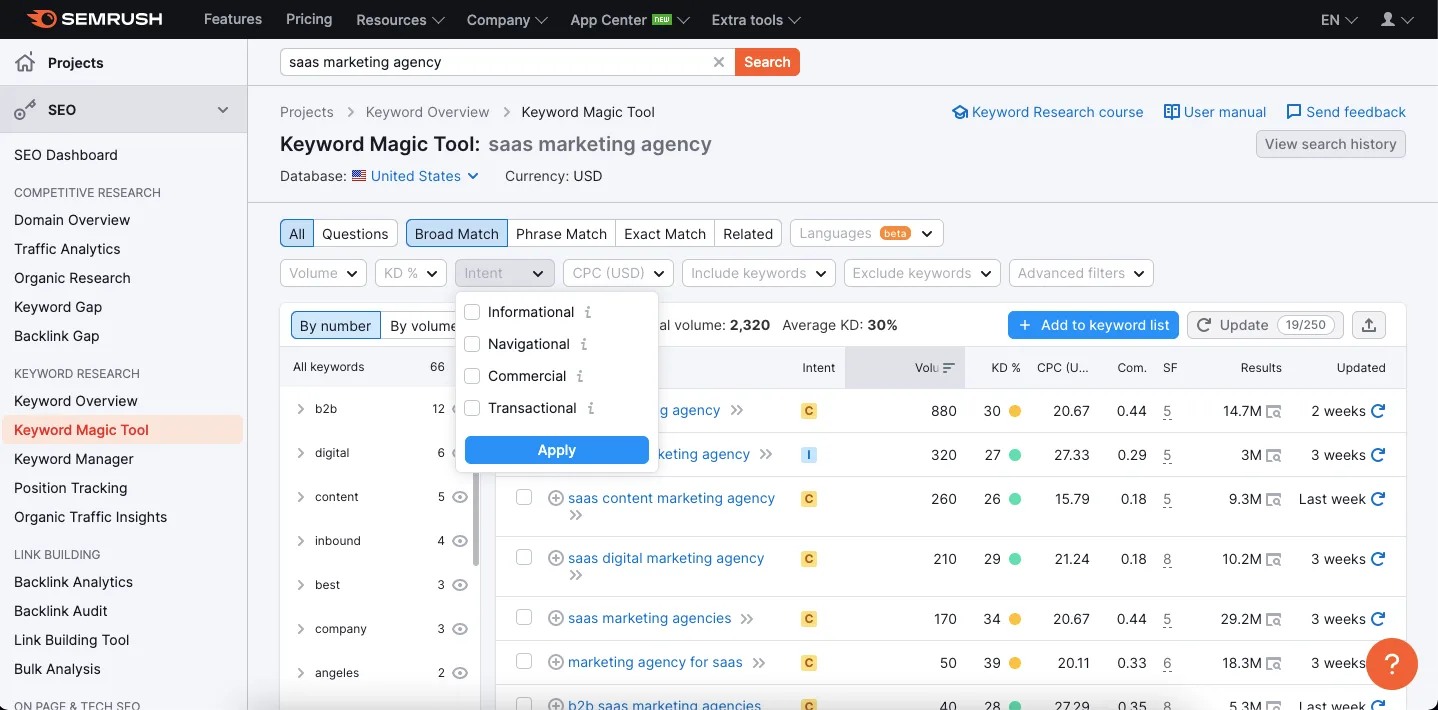Screen dimensions: 1438x710
Task: Open the Keyword Research course link
Action: (x=1048, y=112)
